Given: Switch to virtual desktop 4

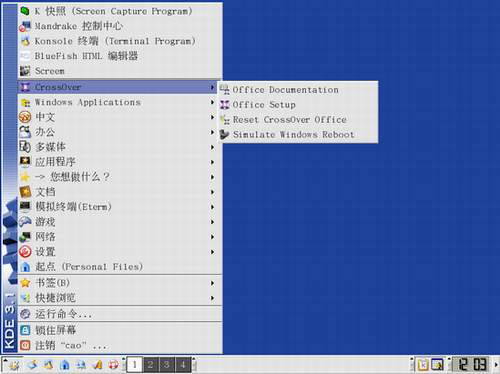Looking at the screenshot, I should (x=183, y=365).
